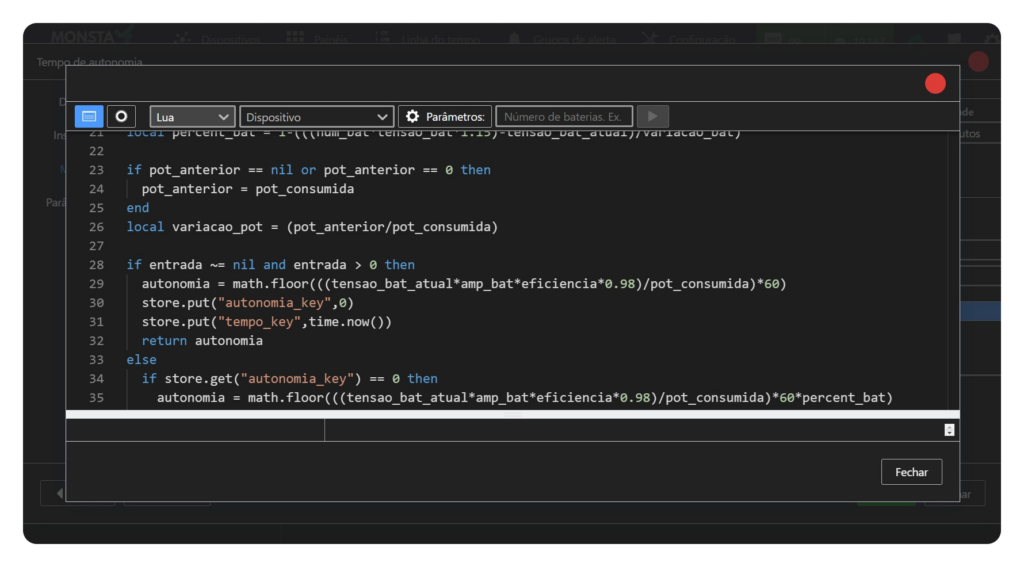Click line 30 store.put("autonomia_key",0)
This screenshot has width=1024, height=567.
click(x=248, y=302)
